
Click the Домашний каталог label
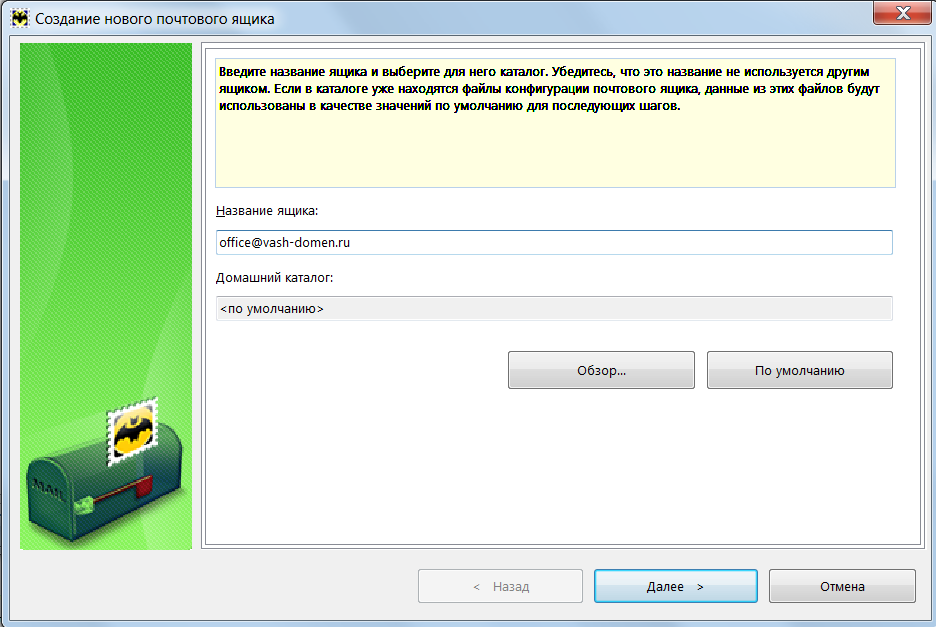point(274,277)
